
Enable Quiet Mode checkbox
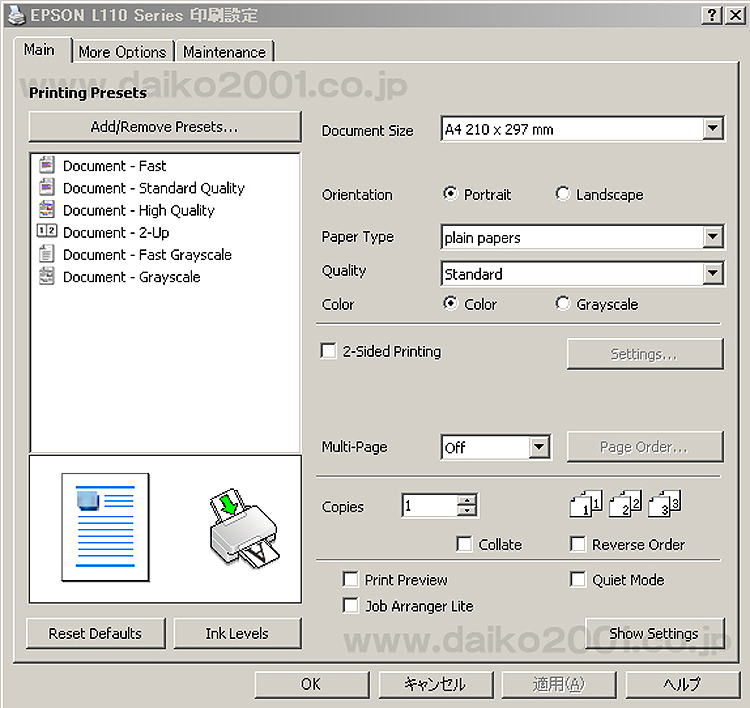[577, 579]
